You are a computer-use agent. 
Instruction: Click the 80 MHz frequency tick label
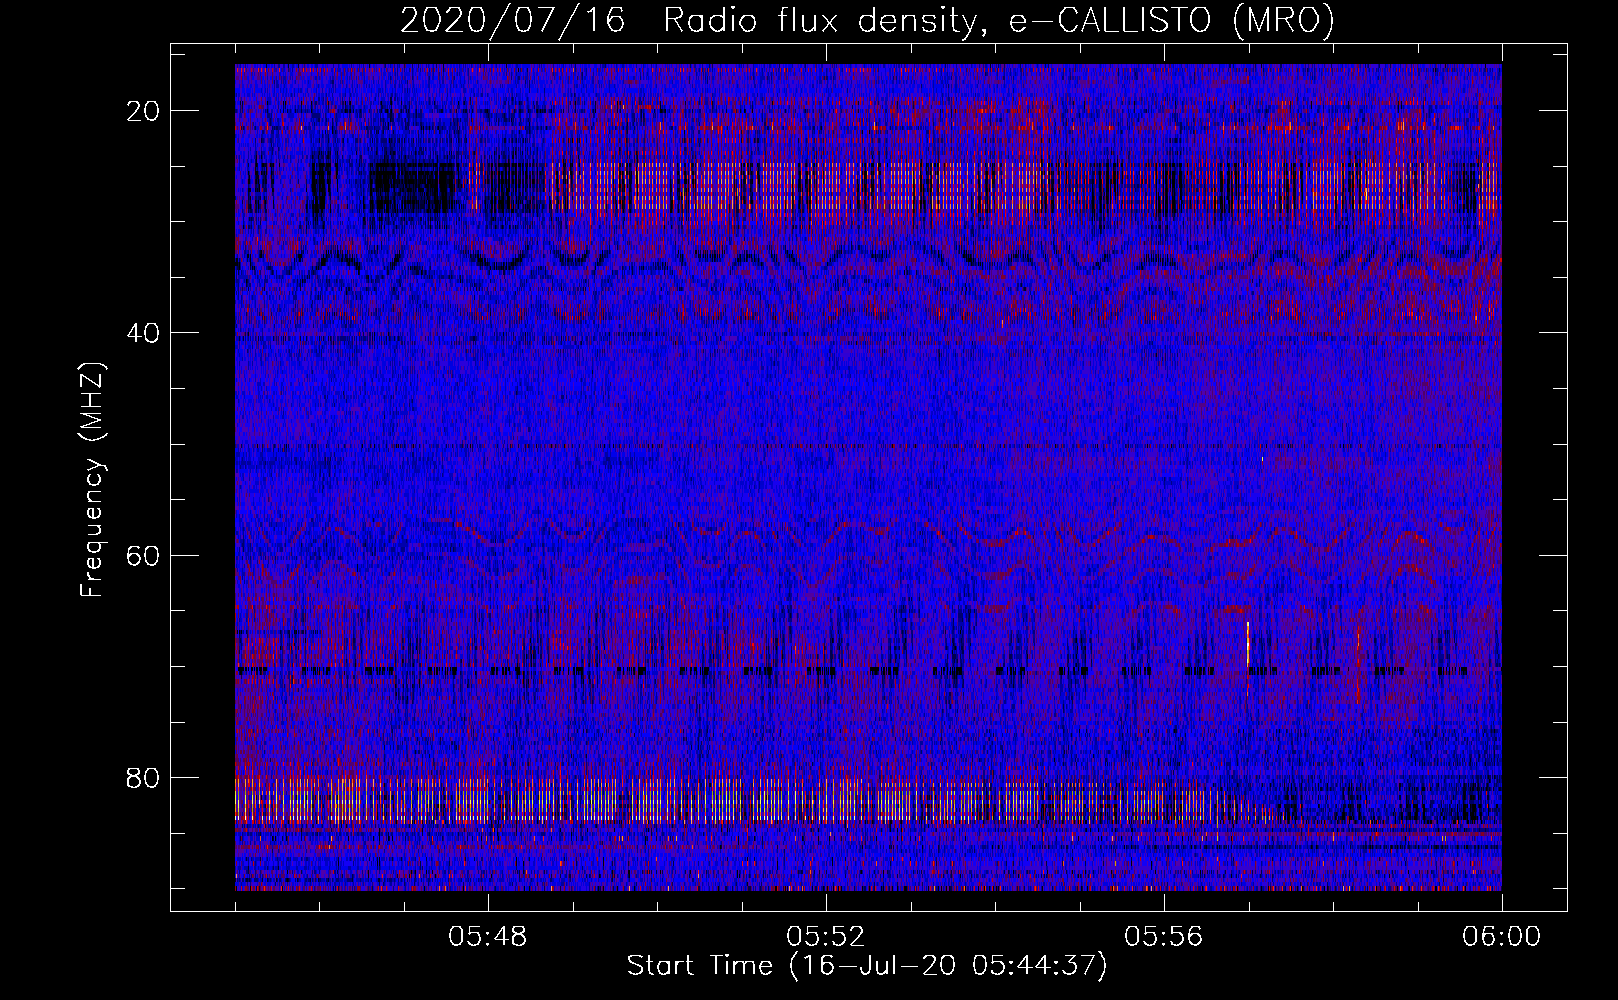[144, 777]
